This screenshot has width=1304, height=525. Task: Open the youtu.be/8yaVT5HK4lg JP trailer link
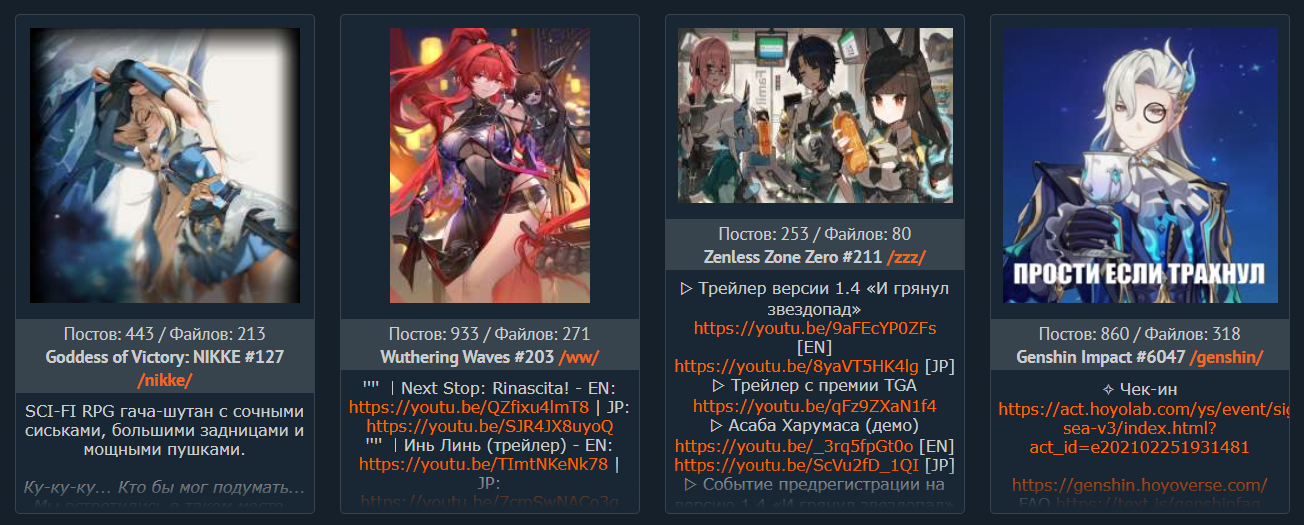coord(796,366)
